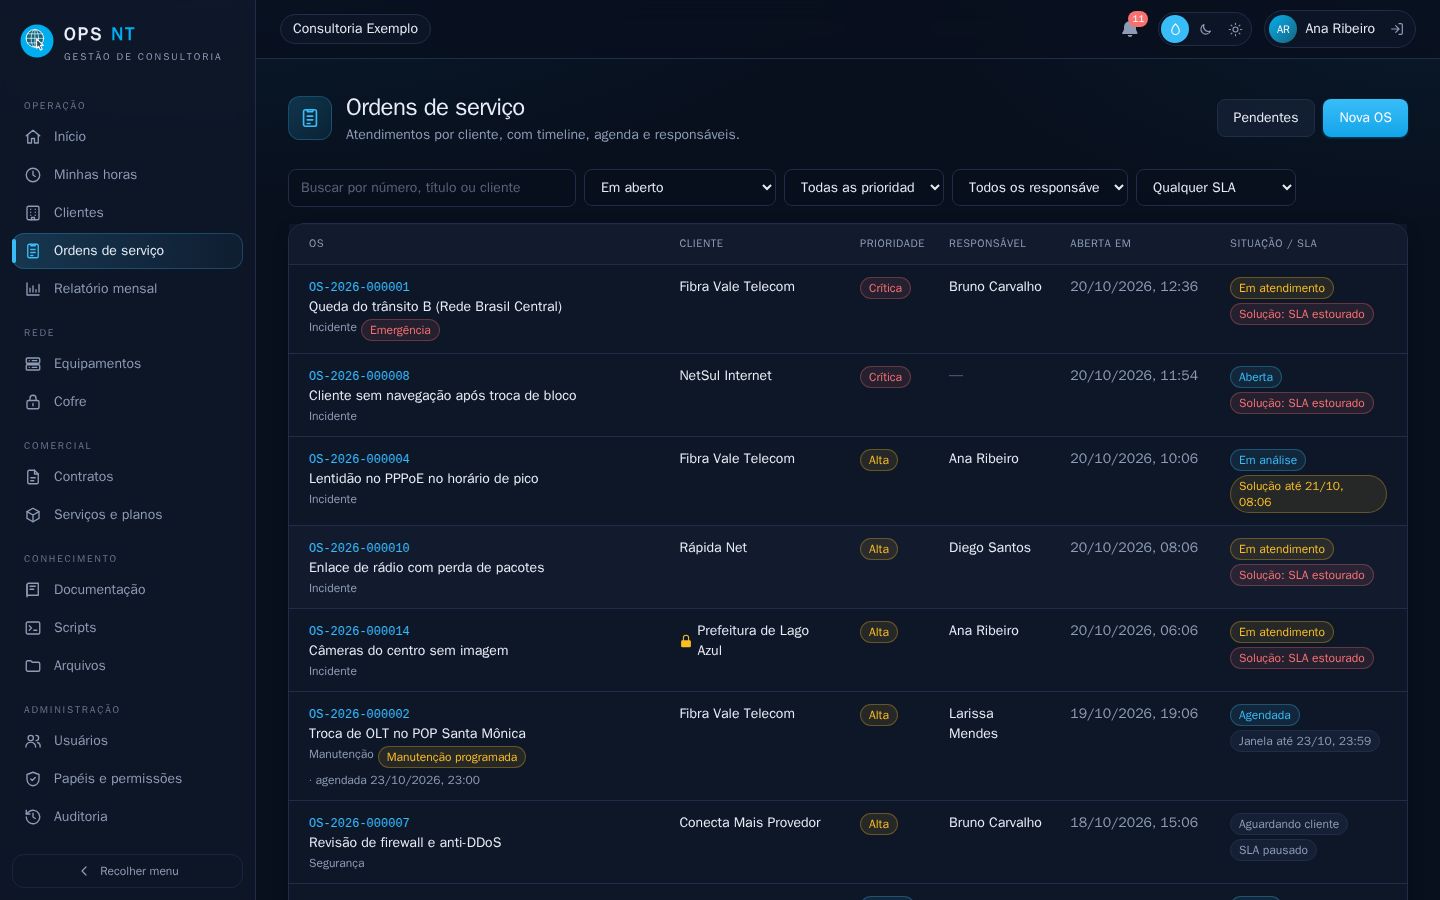Select the water-drop theme option
This screenshot has width=1440, height=900.
click(x=1175, y=29)
